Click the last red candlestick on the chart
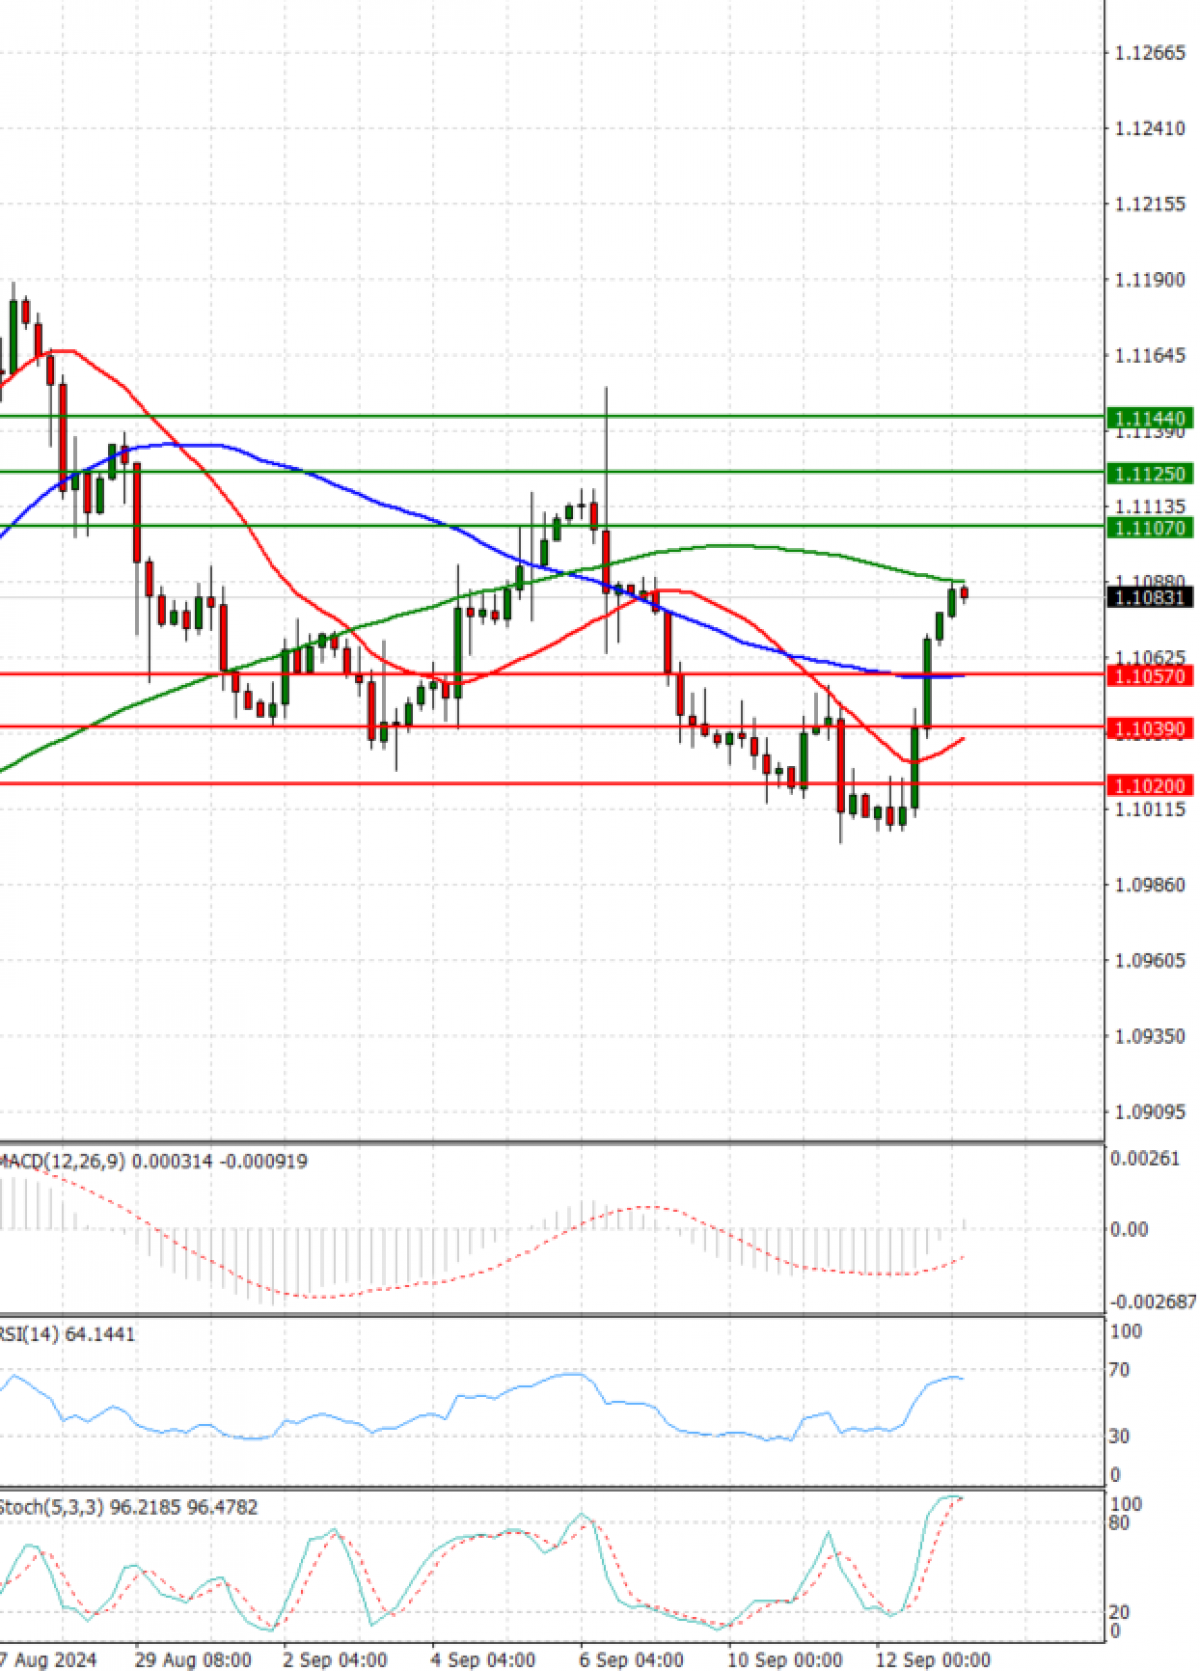 (x=964, y=593)
